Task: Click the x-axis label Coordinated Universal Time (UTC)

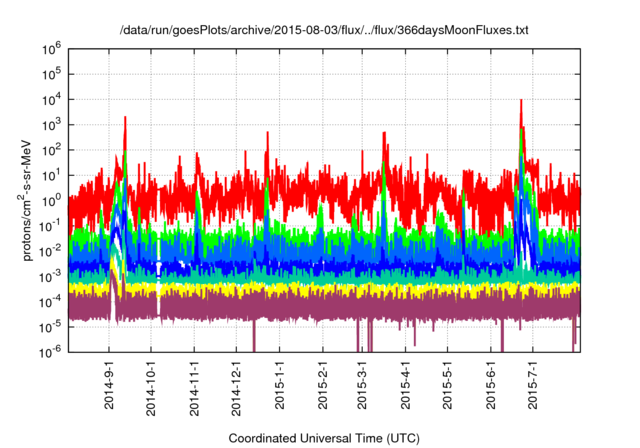Action: pos(324,438)
